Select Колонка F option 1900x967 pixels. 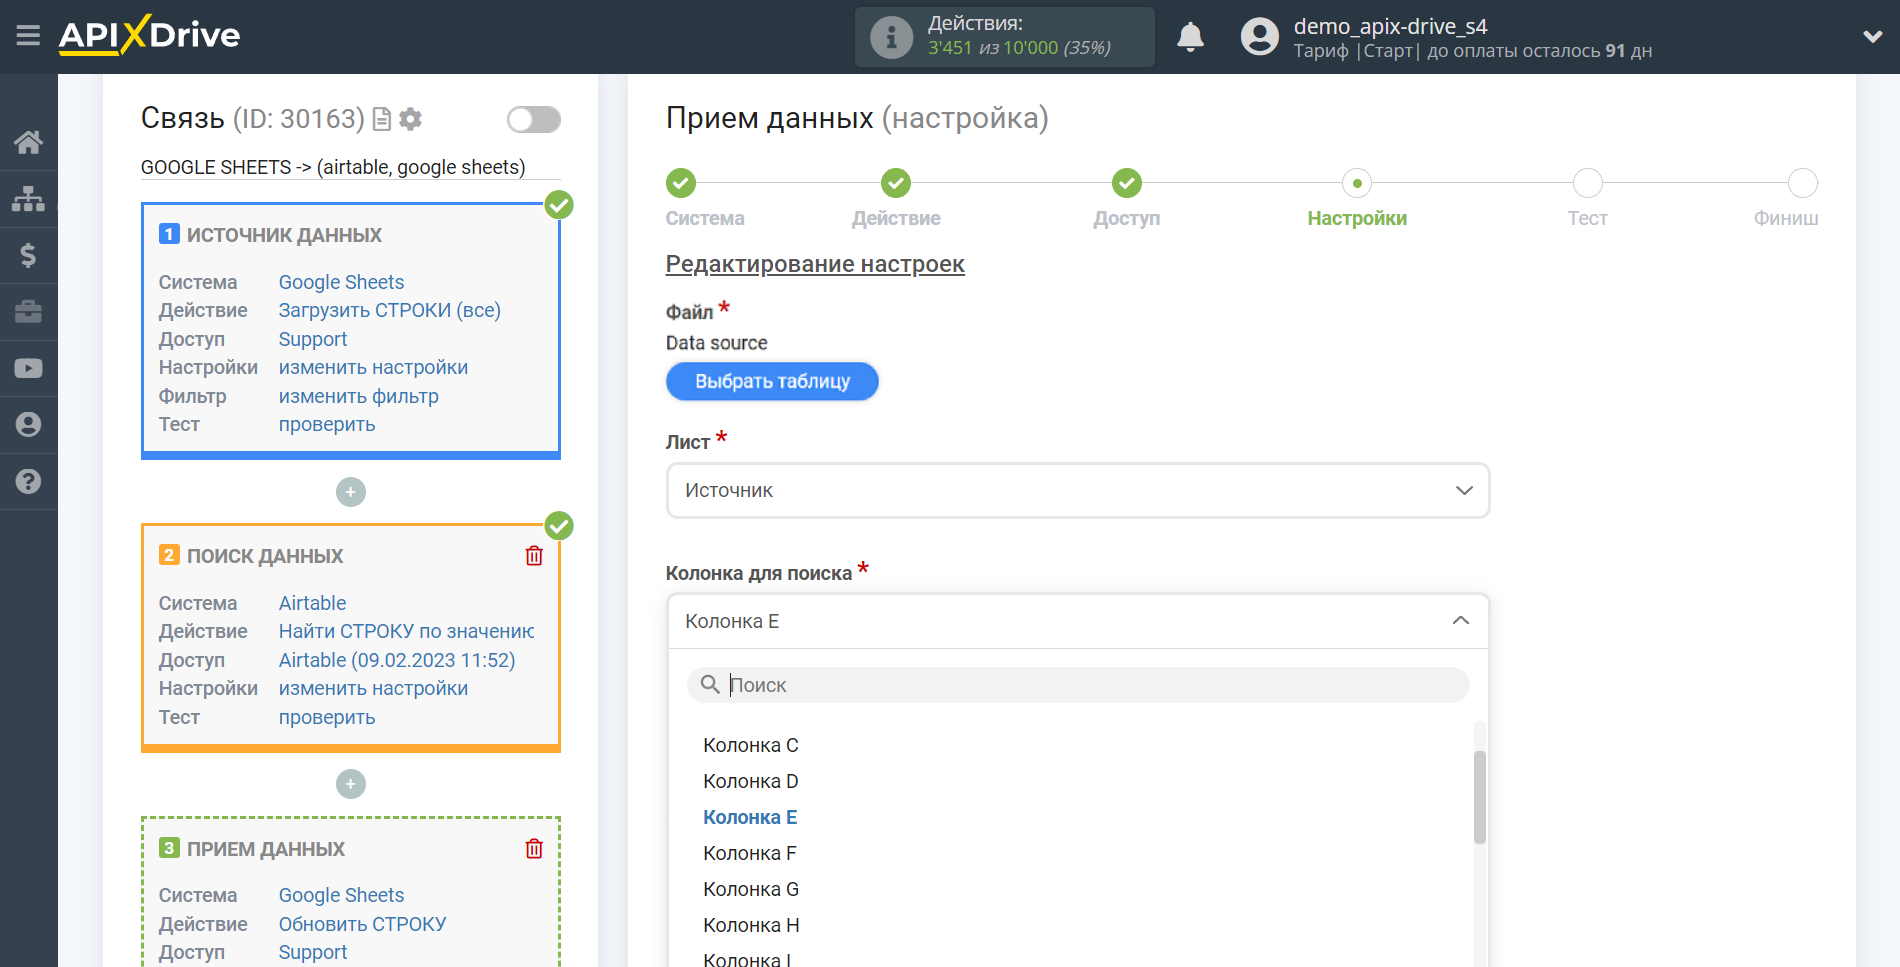(750, 853)
